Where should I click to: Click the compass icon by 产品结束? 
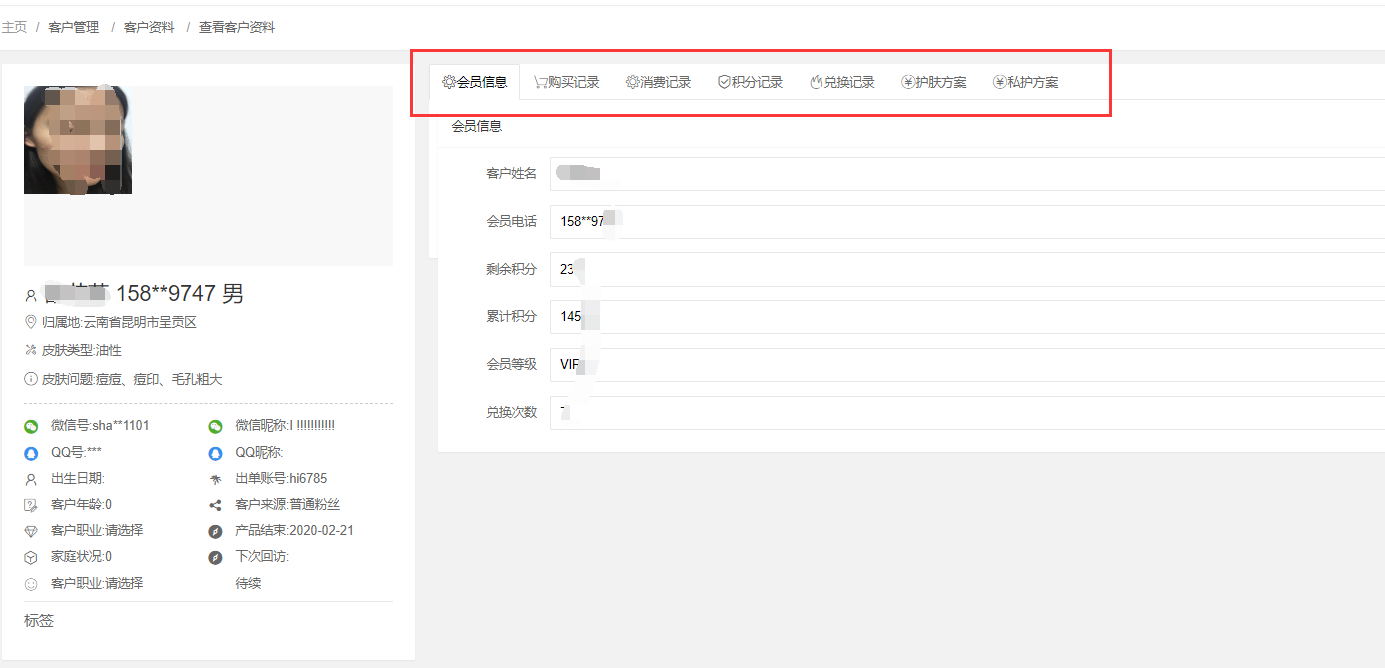[x=215, y=531]
